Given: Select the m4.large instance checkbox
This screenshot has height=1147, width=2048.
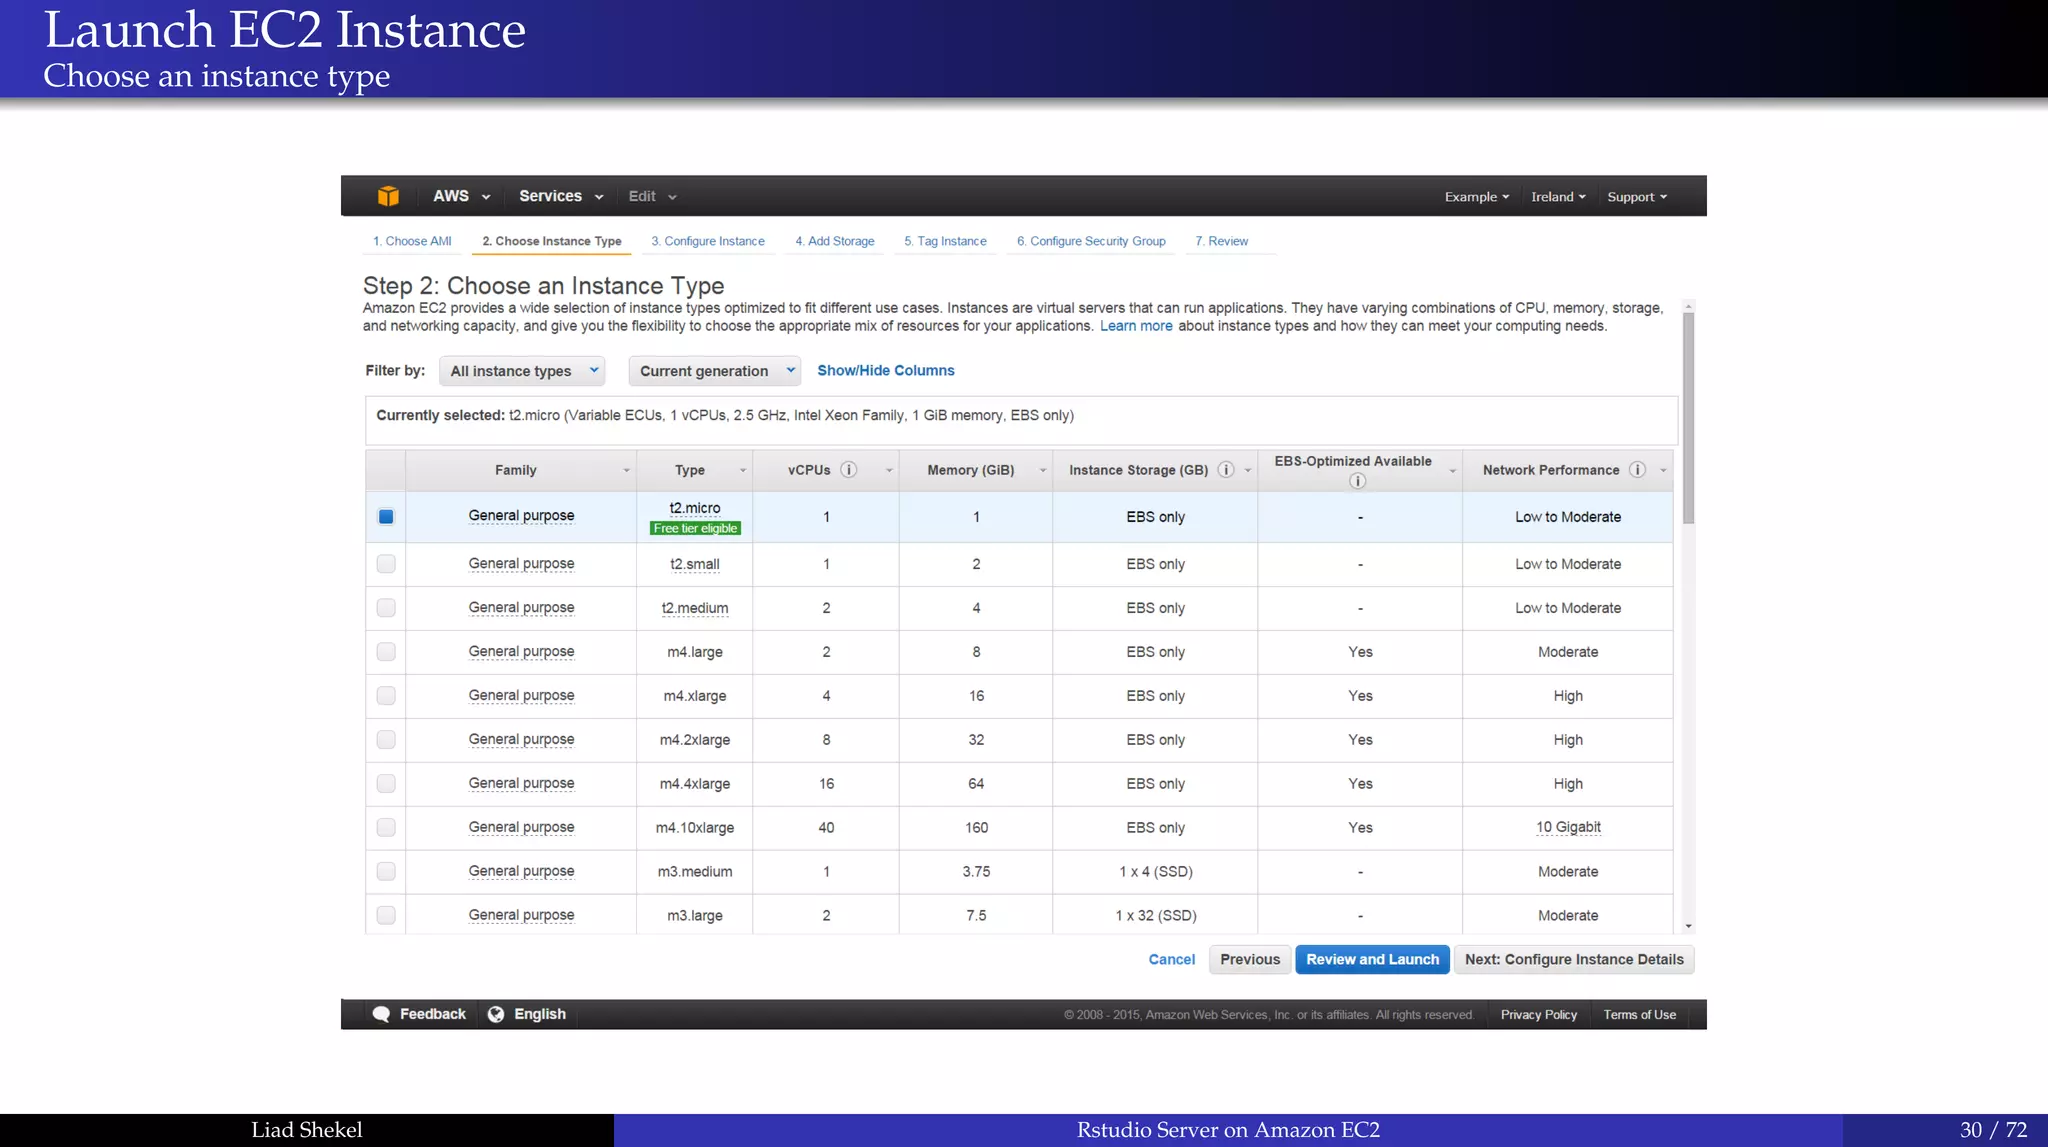Looking at the screenshot, I should pyautogui.click(x=386, y=652).
